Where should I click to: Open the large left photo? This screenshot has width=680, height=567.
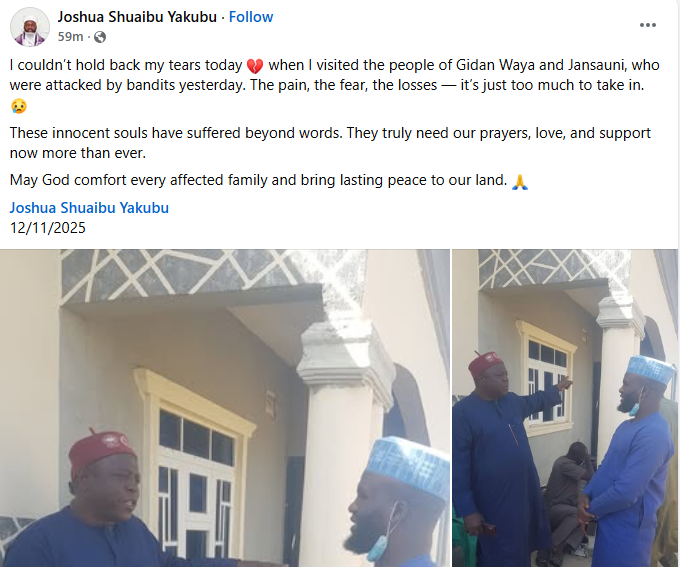point(225,408)
